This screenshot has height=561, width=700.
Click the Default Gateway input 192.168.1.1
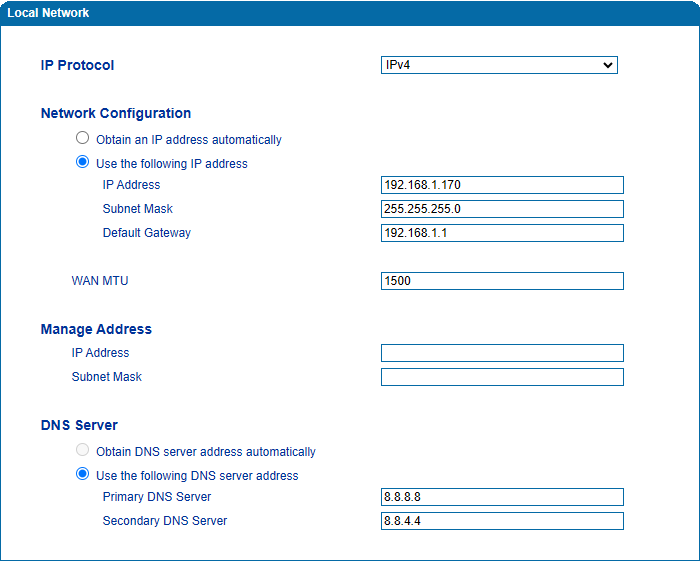502,233
